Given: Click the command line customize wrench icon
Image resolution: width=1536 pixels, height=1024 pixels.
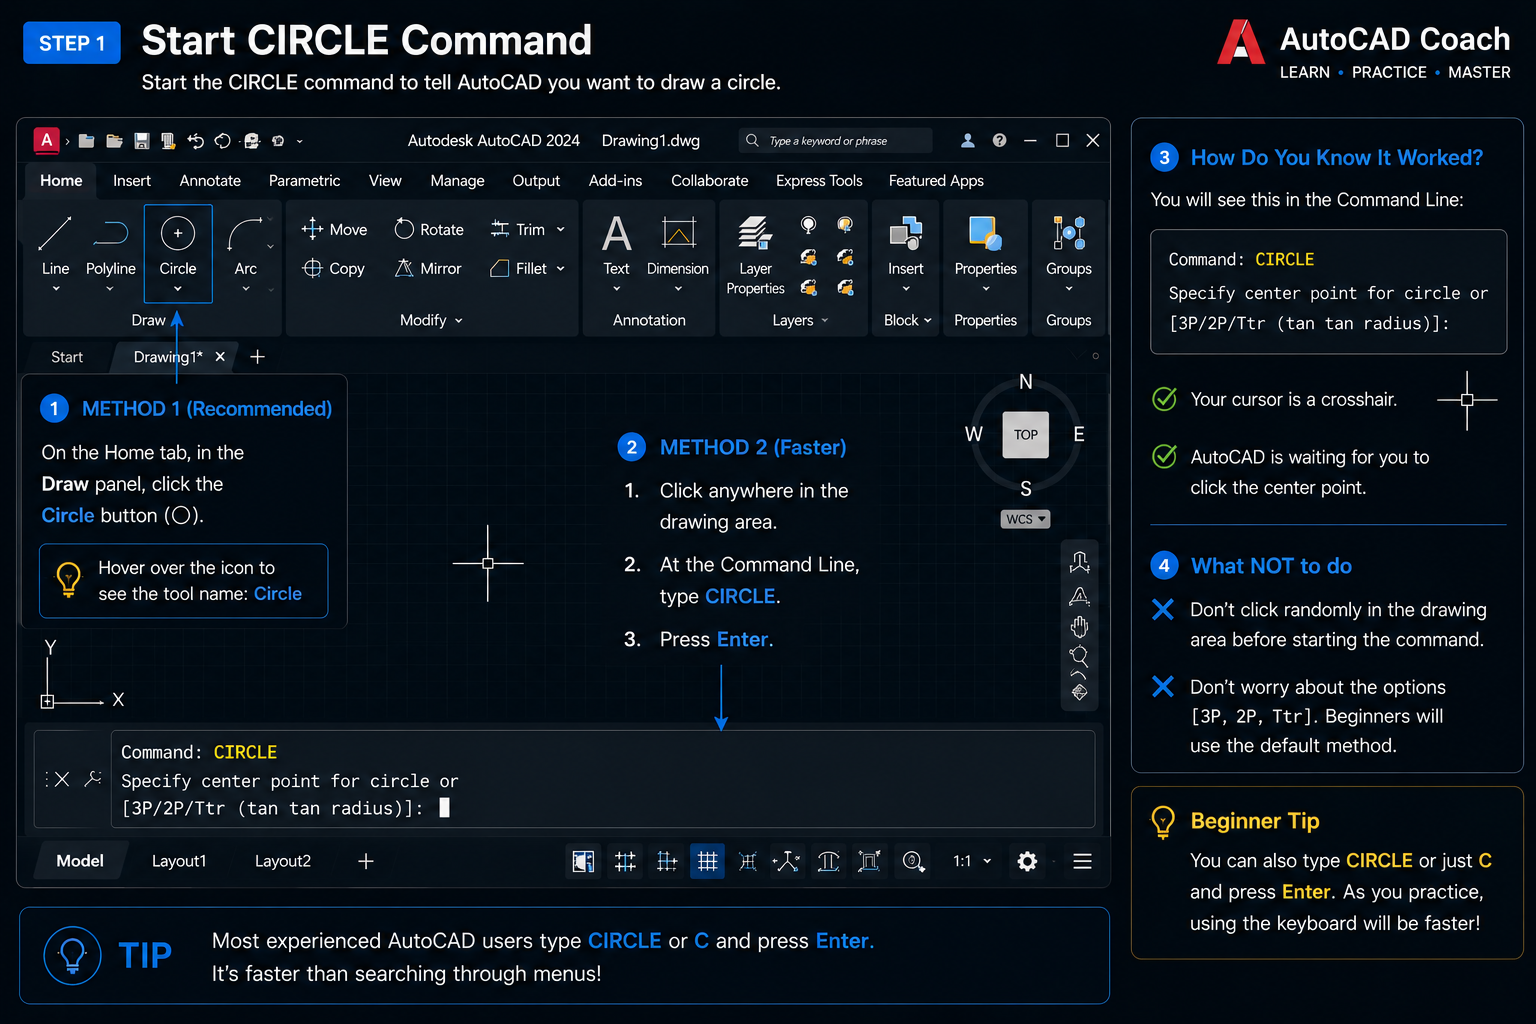Looking at the screenshot, I should 93,779.
